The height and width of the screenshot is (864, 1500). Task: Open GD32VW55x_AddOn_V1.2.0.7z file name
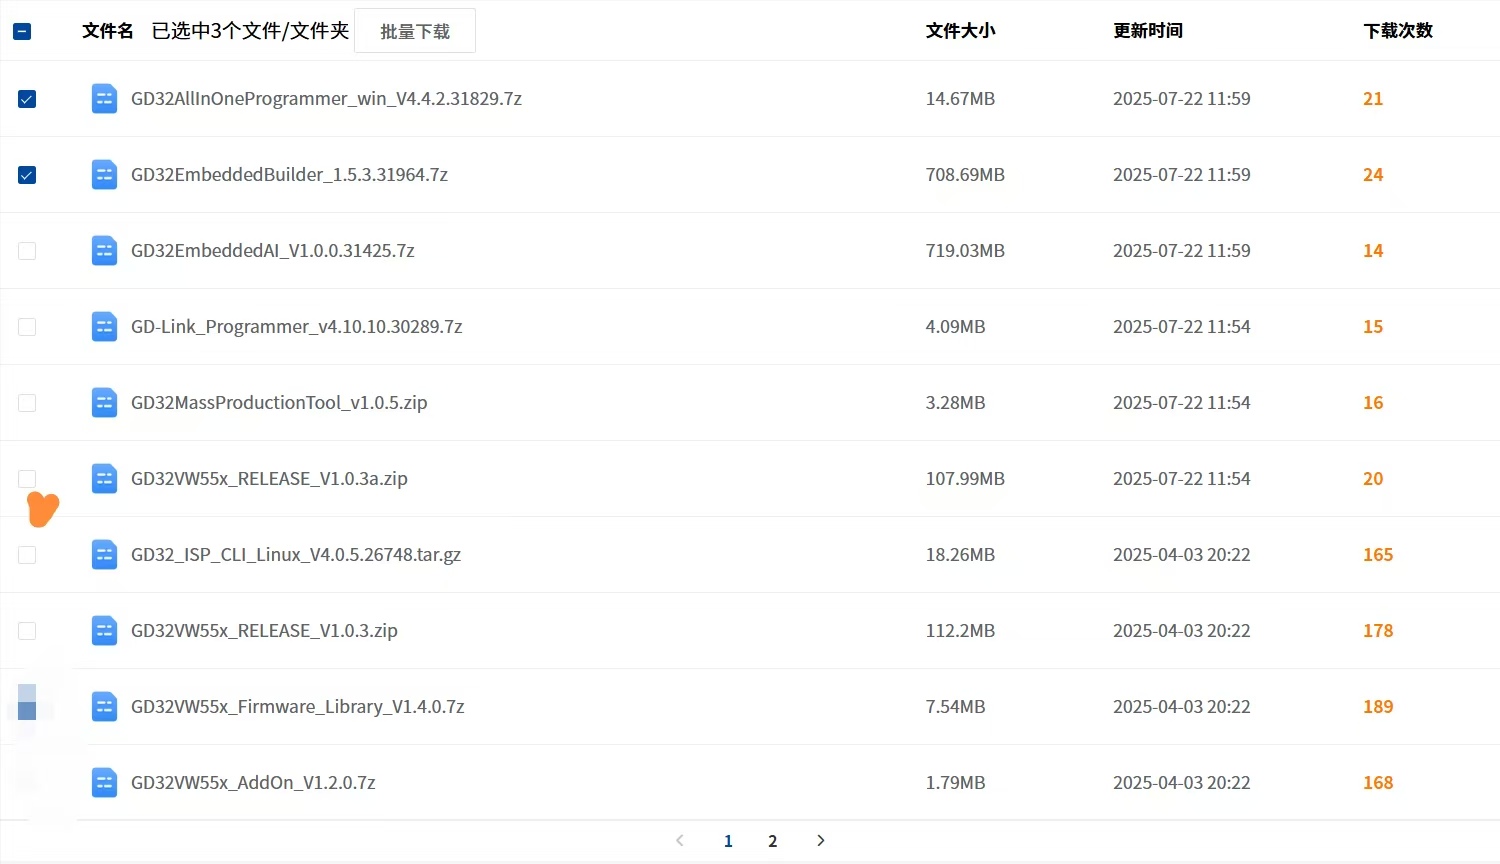(253, 783)
